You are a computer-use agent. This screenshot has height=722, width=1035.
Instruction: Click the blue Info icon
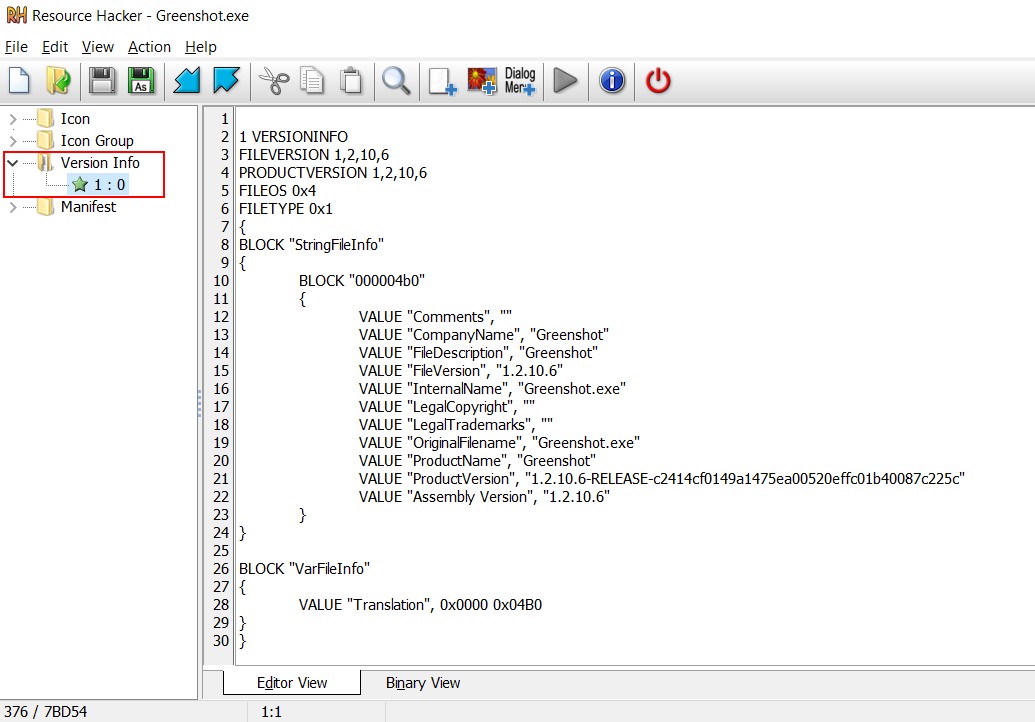pos(612,81)
